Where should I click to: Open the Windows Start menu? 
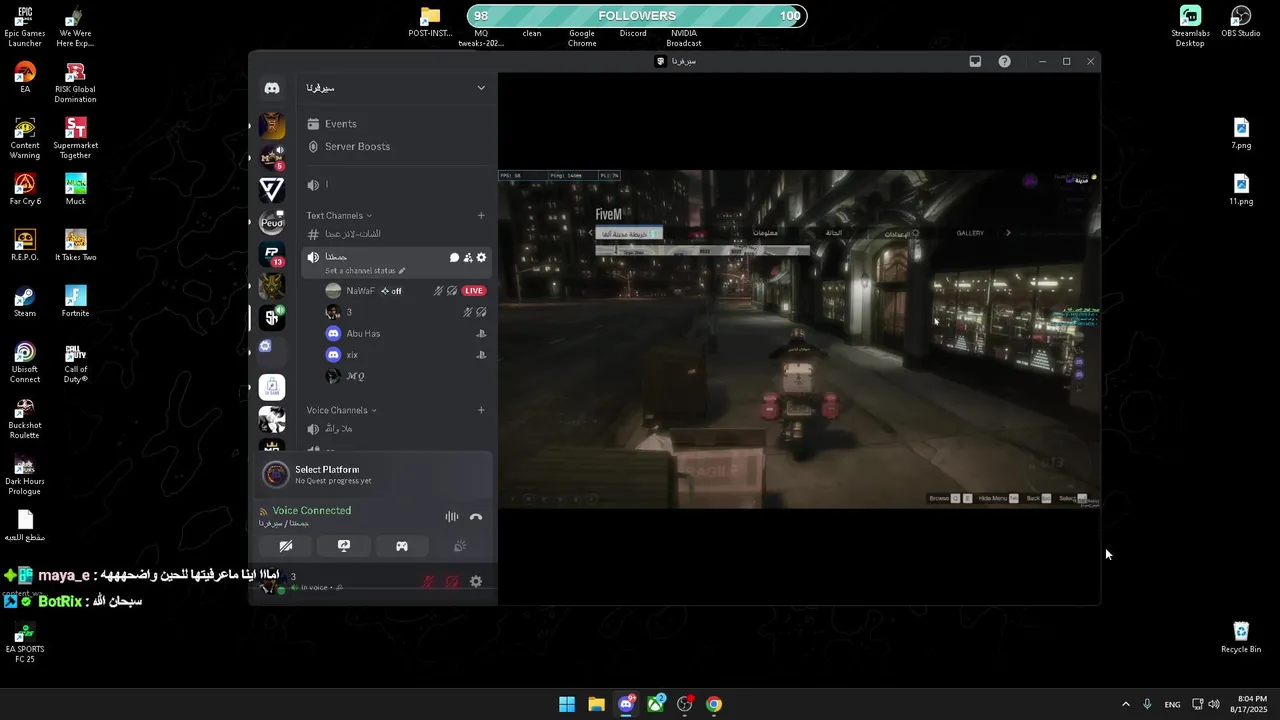[567, 704]
